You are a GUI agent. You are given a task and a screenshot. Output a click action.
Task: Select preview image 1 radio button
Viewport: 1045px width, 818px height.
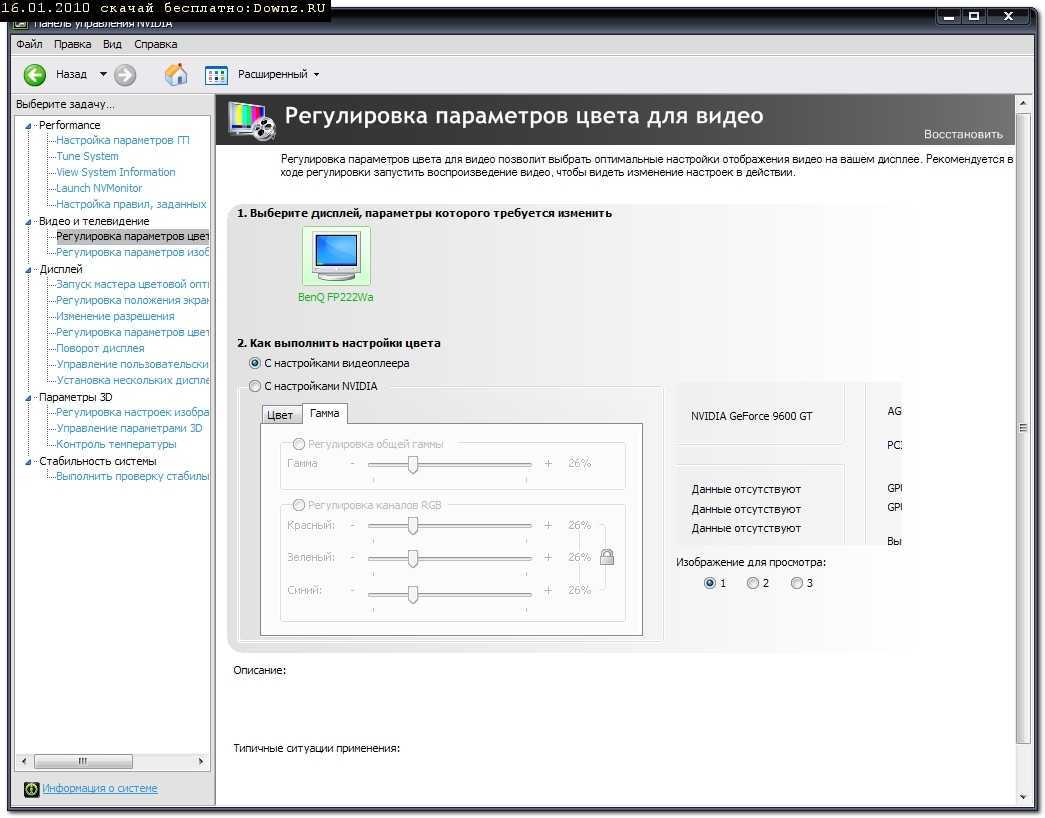coord(710,583)
